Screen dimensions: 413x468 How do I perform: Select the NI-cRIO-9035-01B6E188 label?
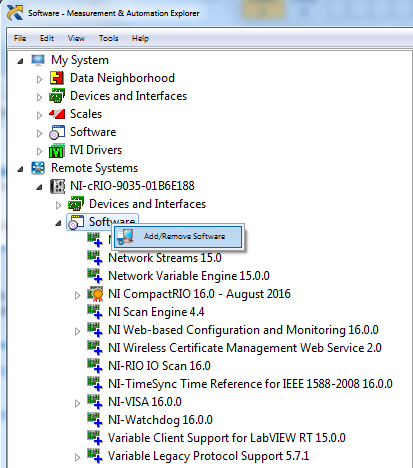(132, 186)
